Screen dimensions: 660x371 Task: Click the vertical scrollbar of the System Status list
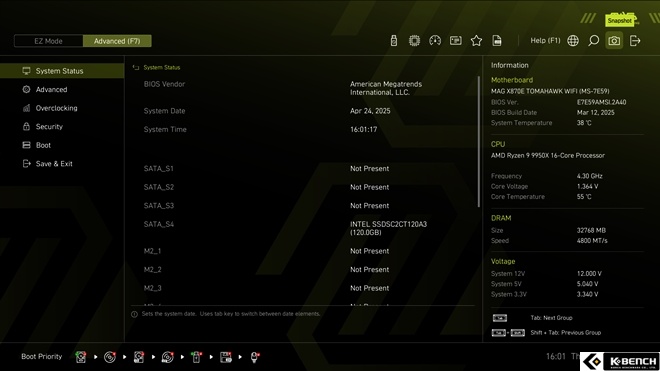(x=479, y=141)
